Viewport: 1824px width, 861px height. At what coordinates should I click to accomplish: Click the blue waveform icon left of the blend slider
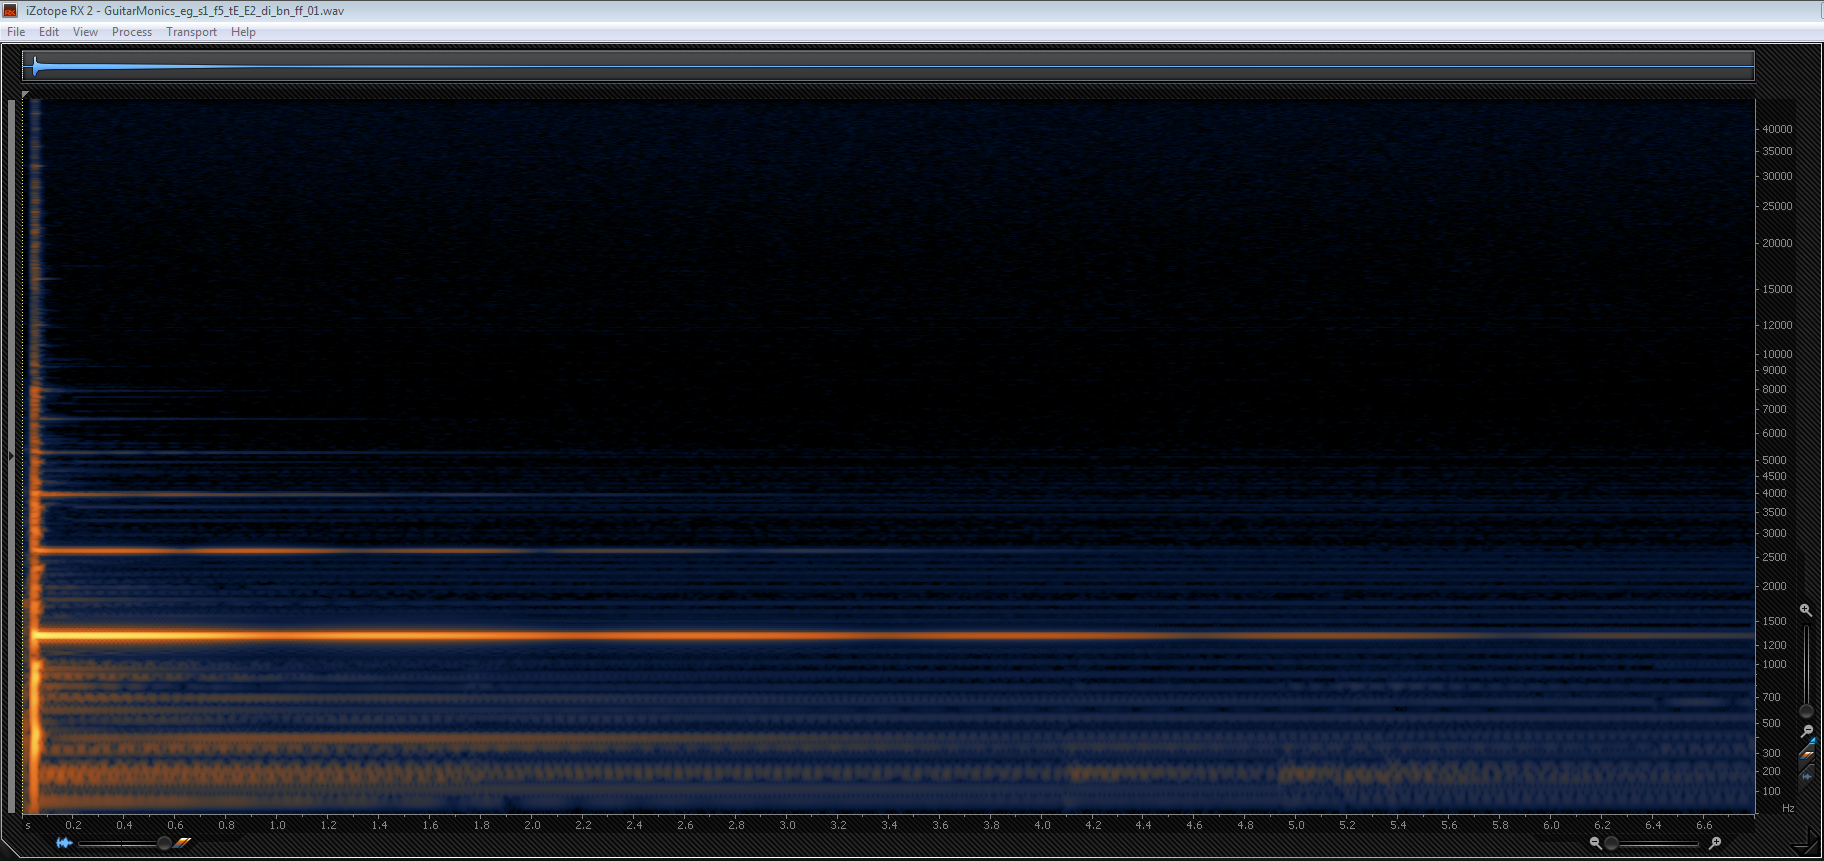tap(64, 843)
